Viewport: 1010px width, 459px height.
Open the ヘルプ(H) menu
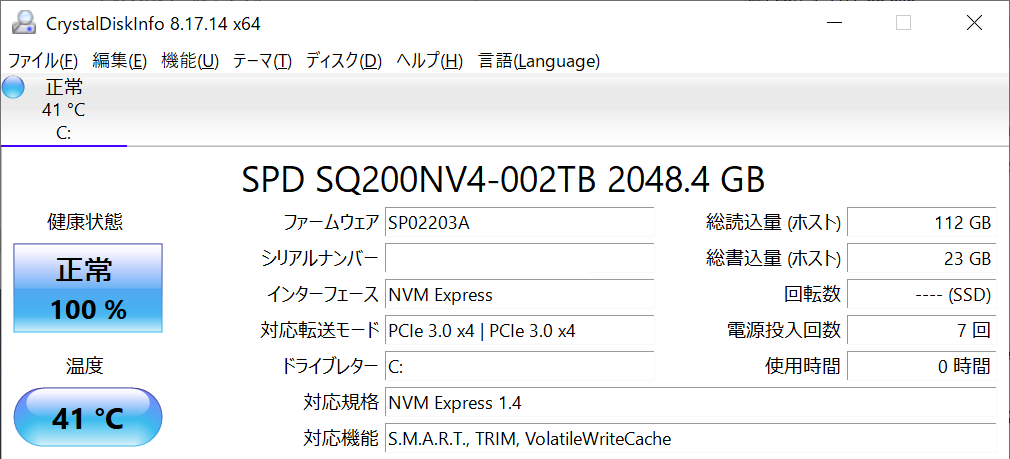(x=430, y=61)
